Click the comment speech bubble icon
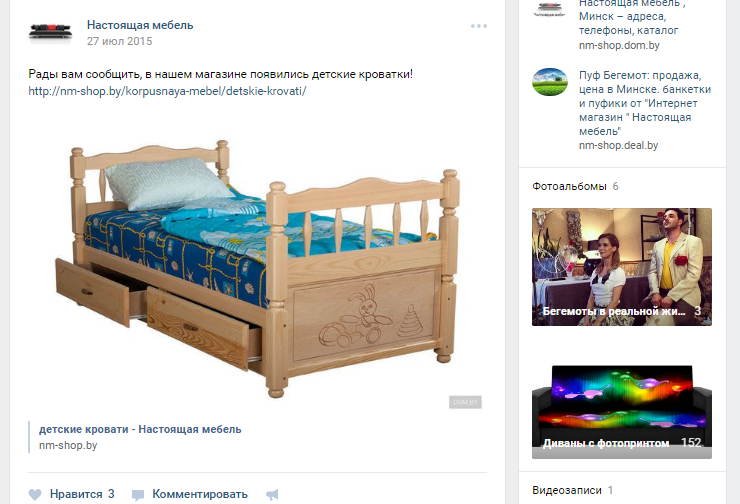This screenshot has width=740, height=504. pyautogui.click(x=138, y=495)
